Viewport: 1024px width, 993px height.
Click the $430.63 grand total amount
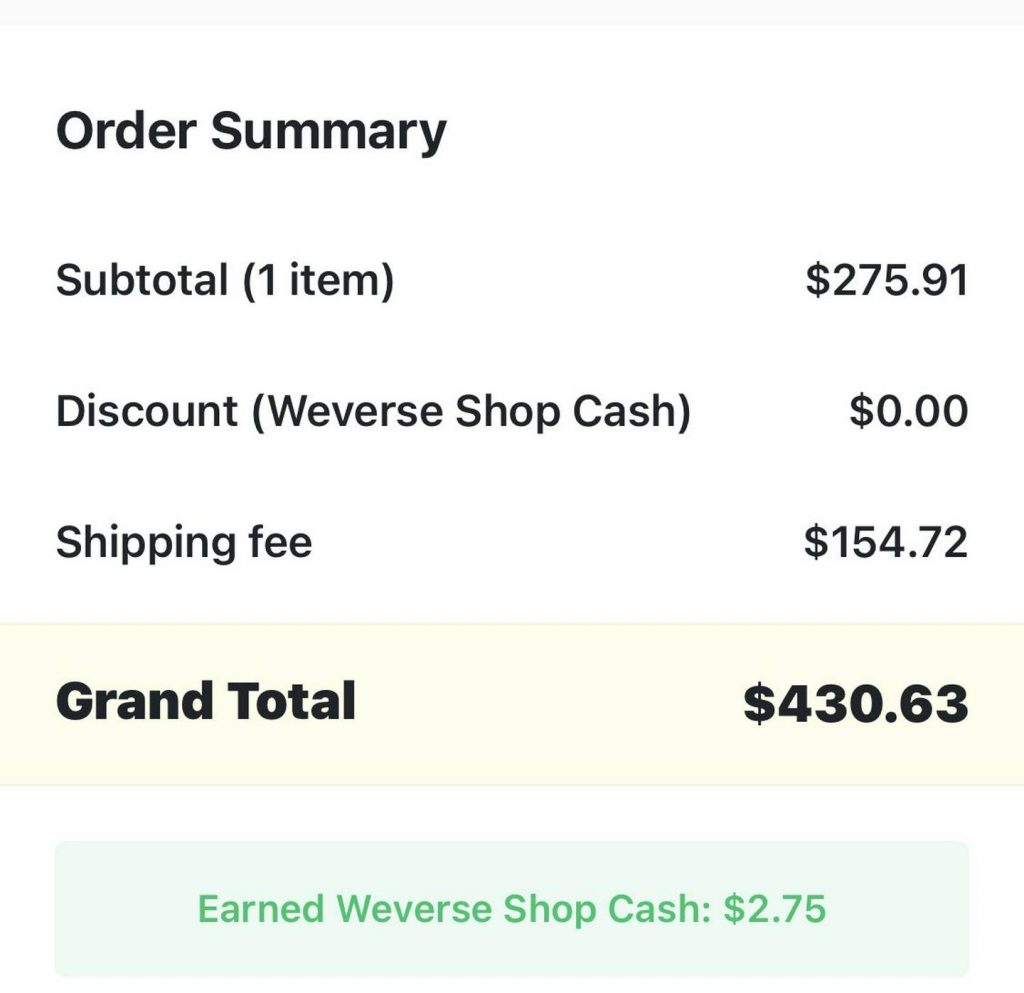(x=856, y=704)
